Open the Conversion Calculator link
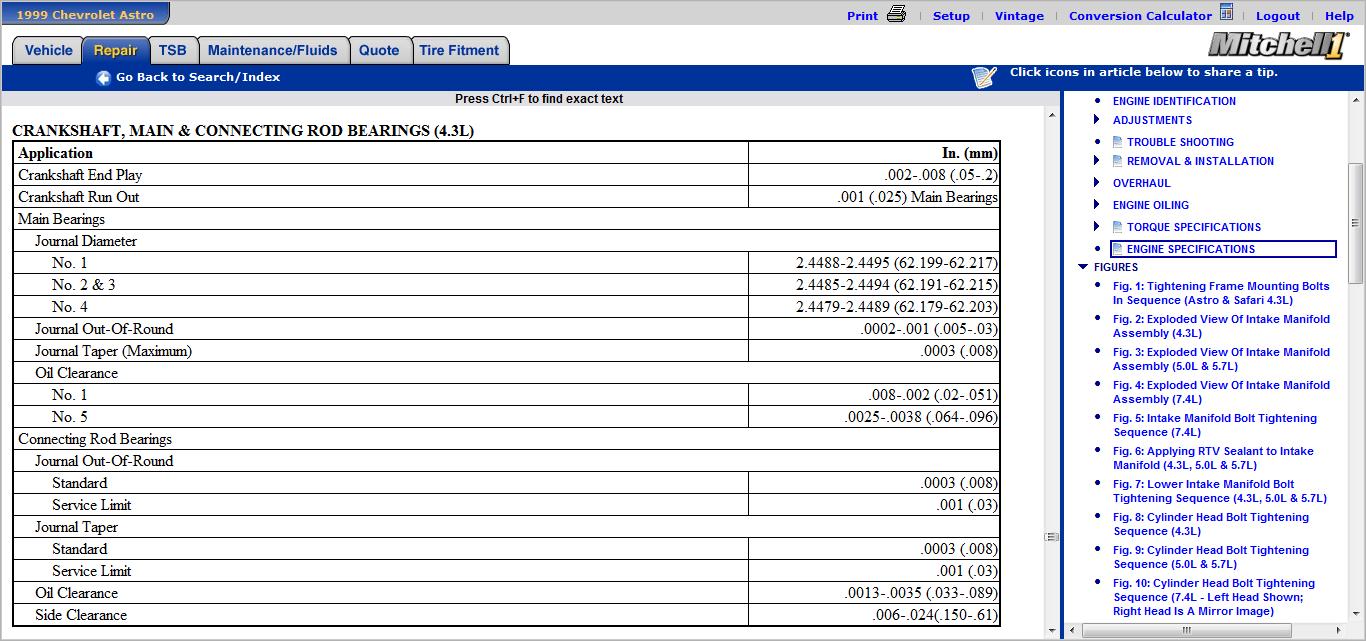This screenshot has height=641, width=1366. (x=1140, y=16)
